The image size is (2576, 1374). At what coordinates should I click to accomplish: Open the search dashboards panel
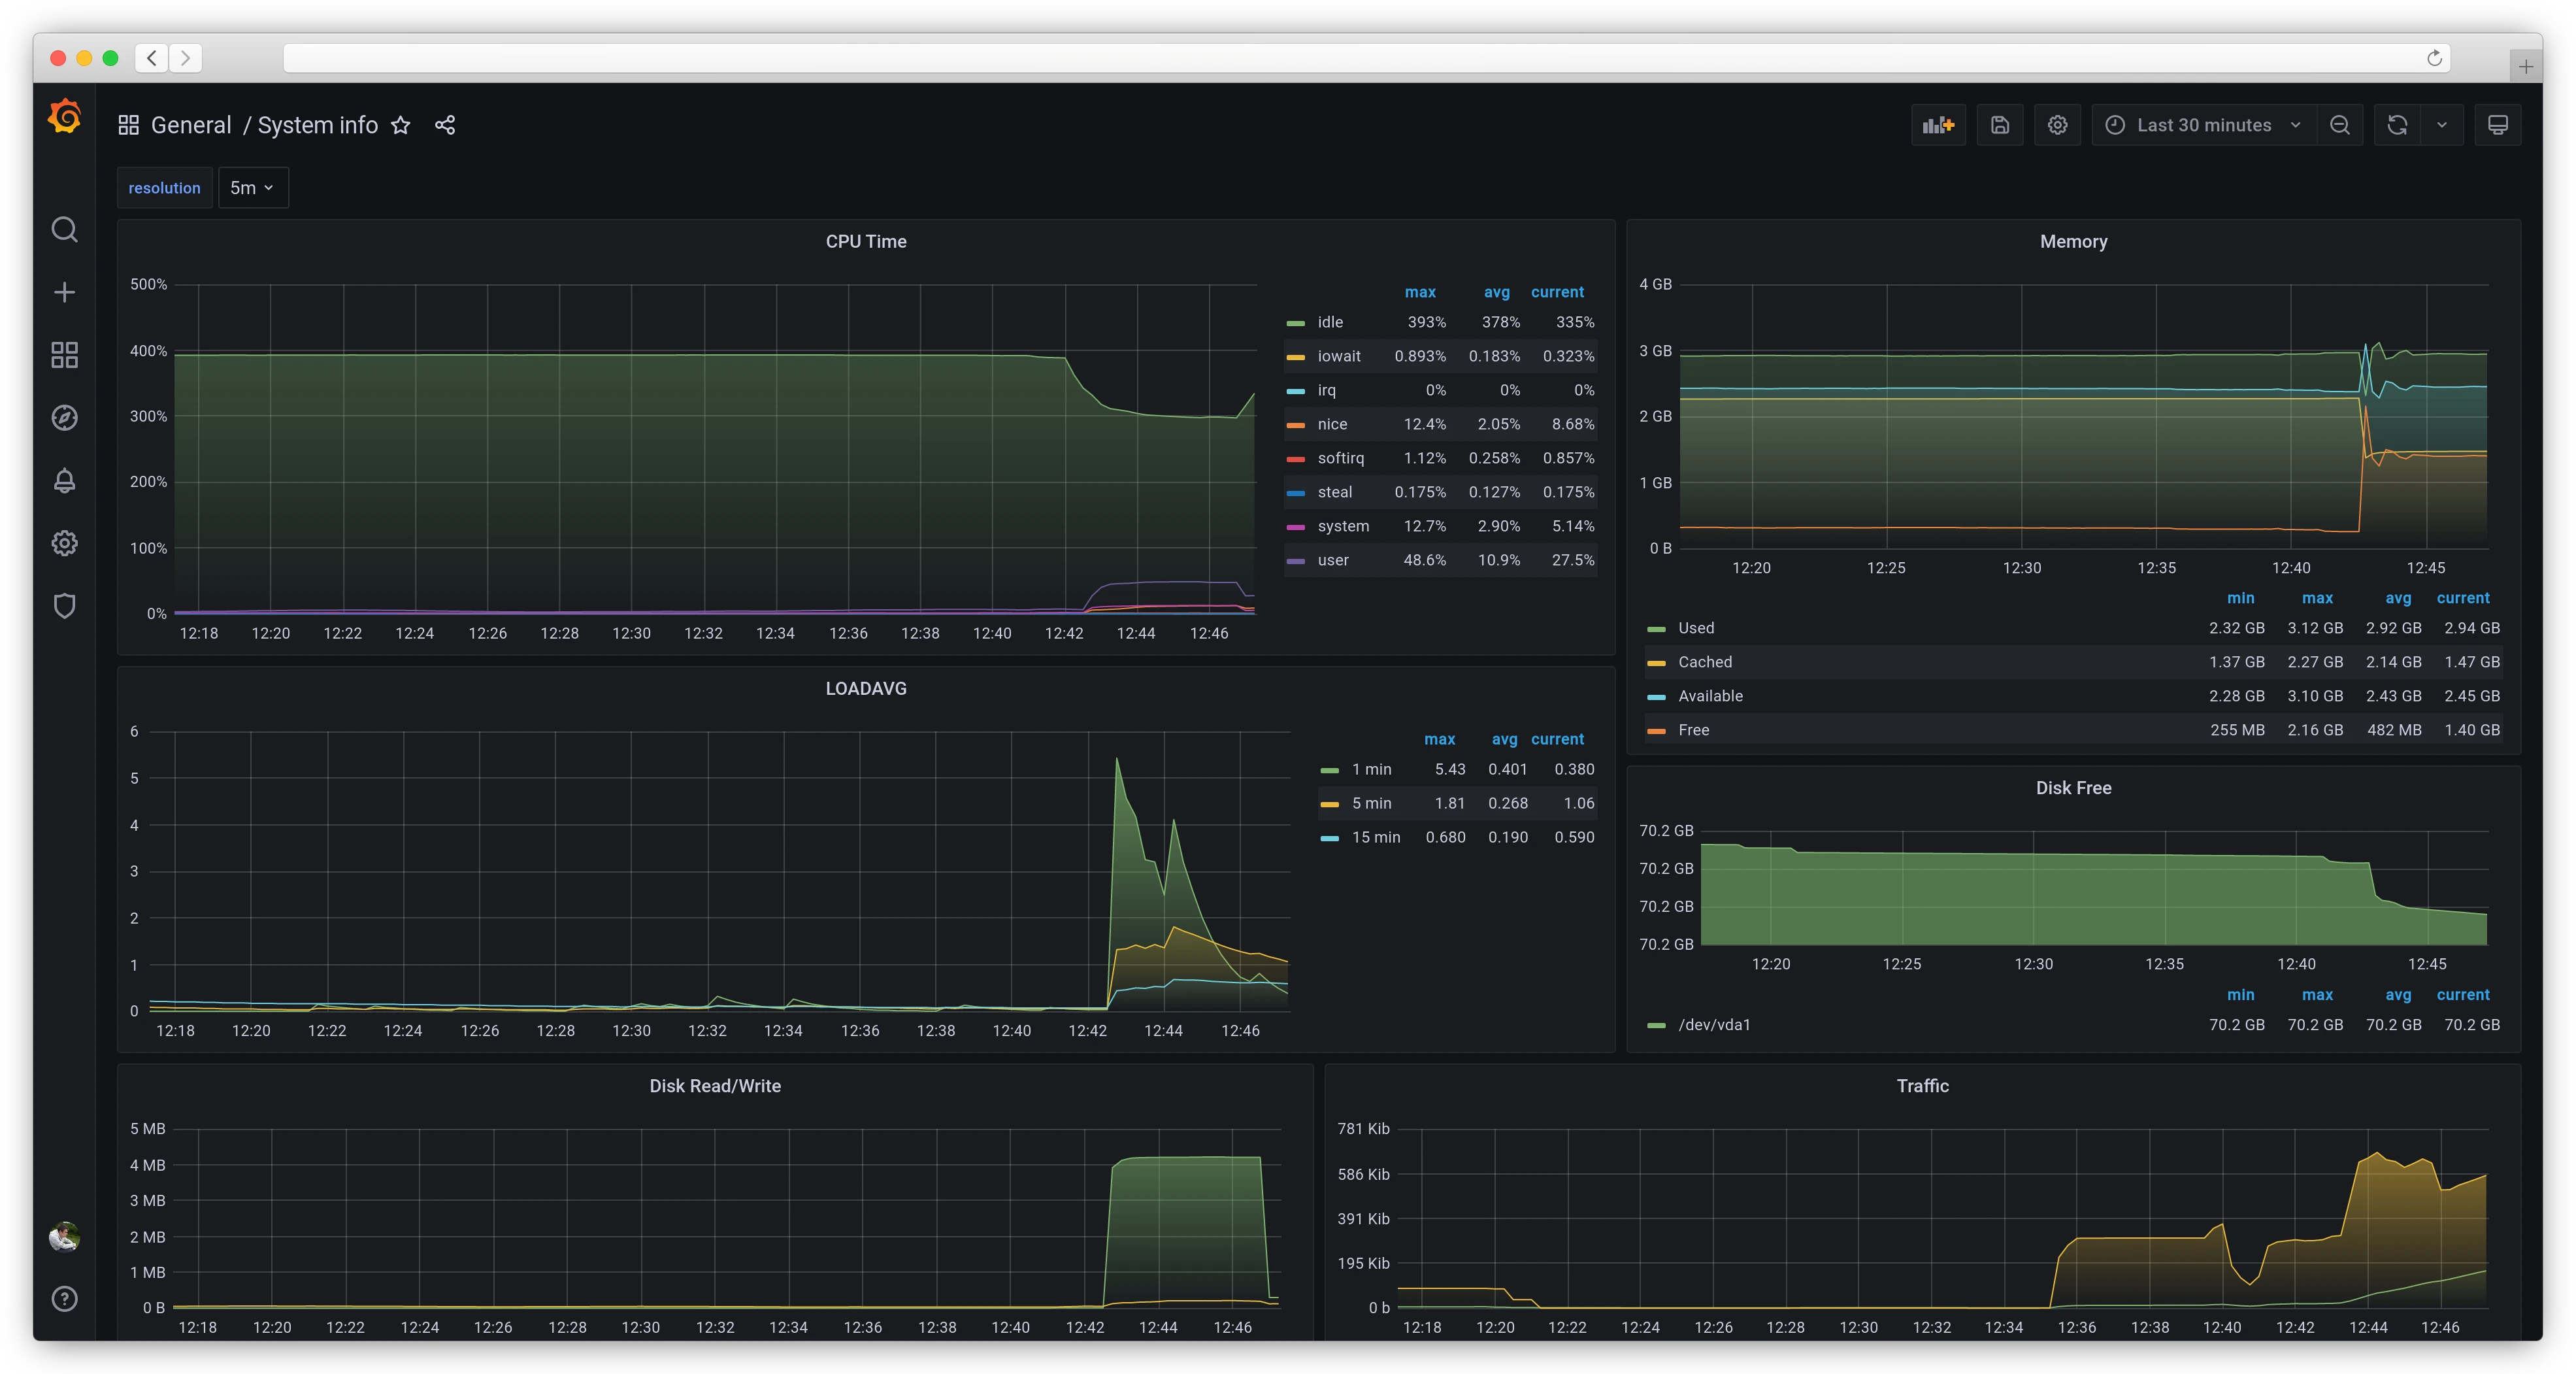point(64,229)
